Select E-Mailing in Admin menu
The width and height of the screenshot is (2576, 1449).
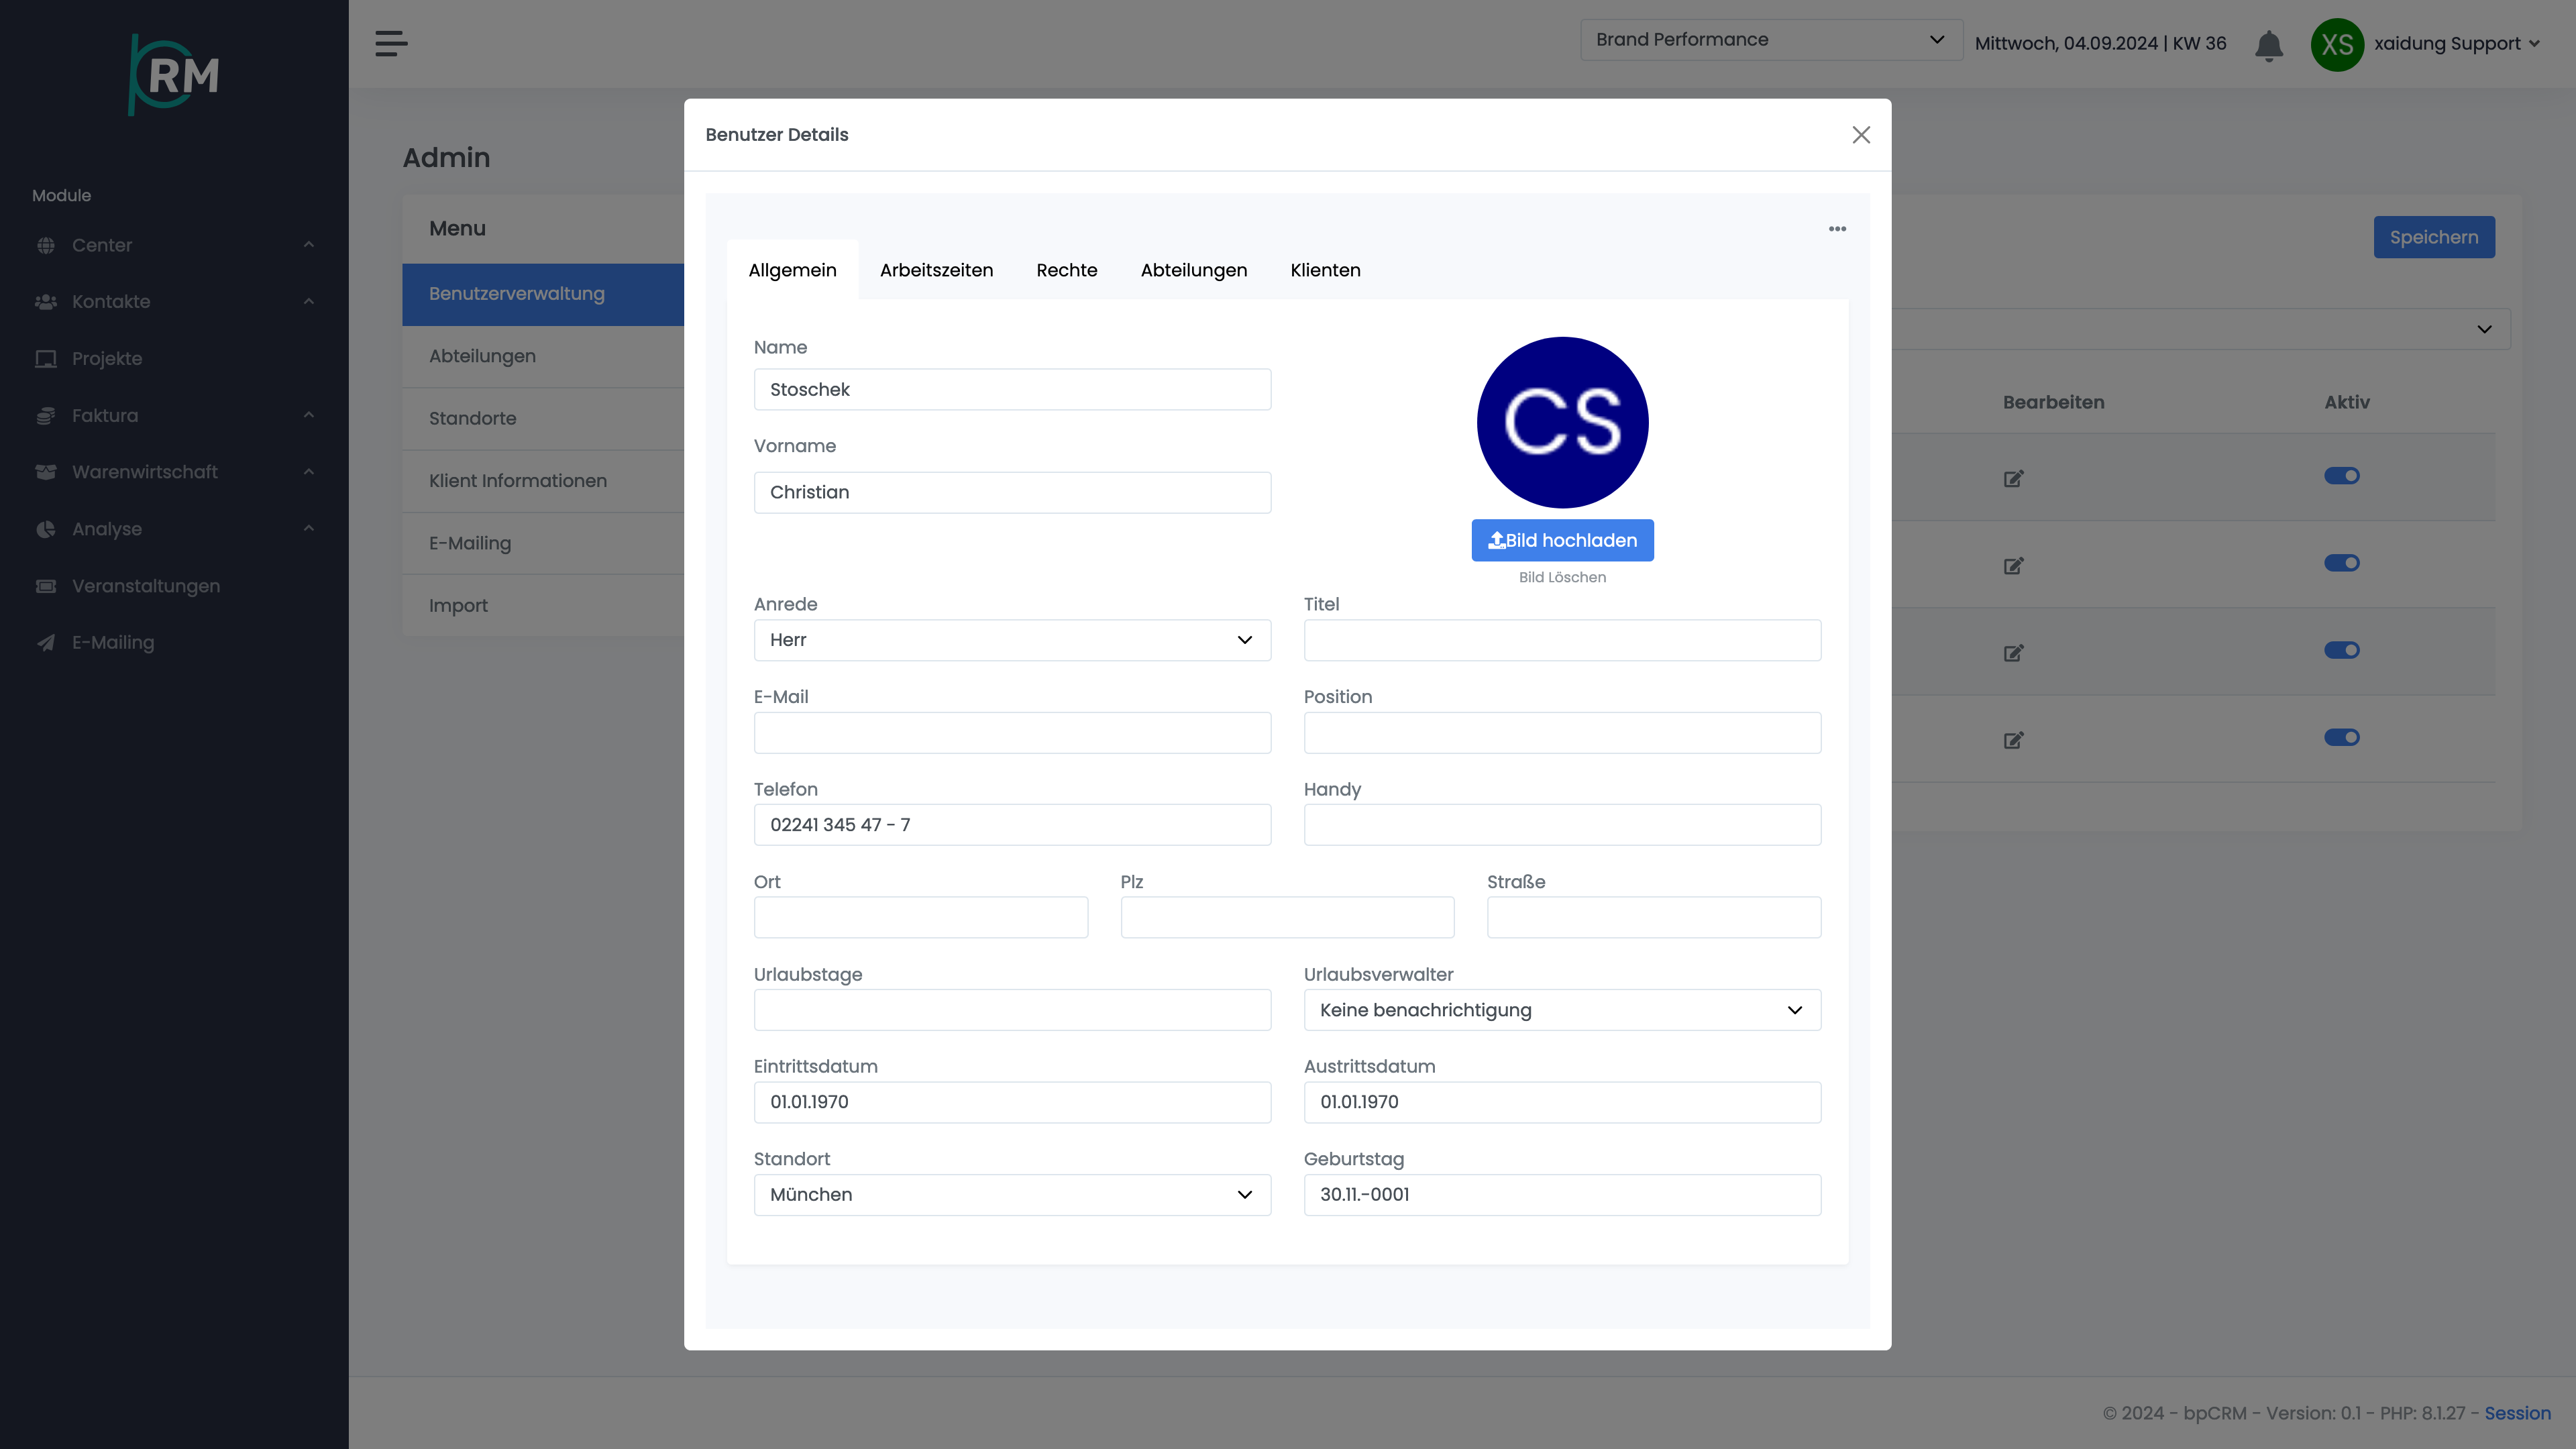coord(543,543)
